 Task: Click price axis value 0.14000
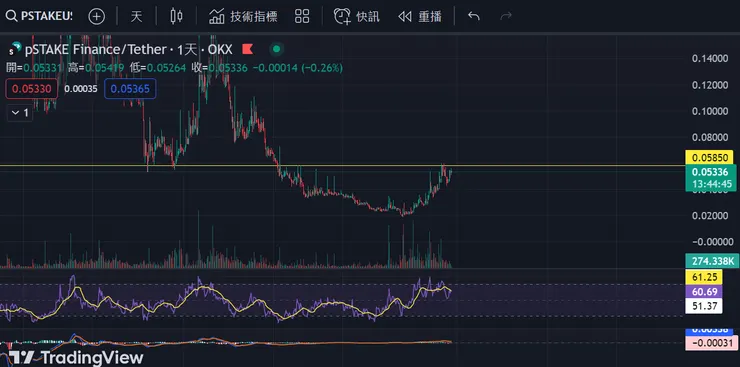point(710,58)
